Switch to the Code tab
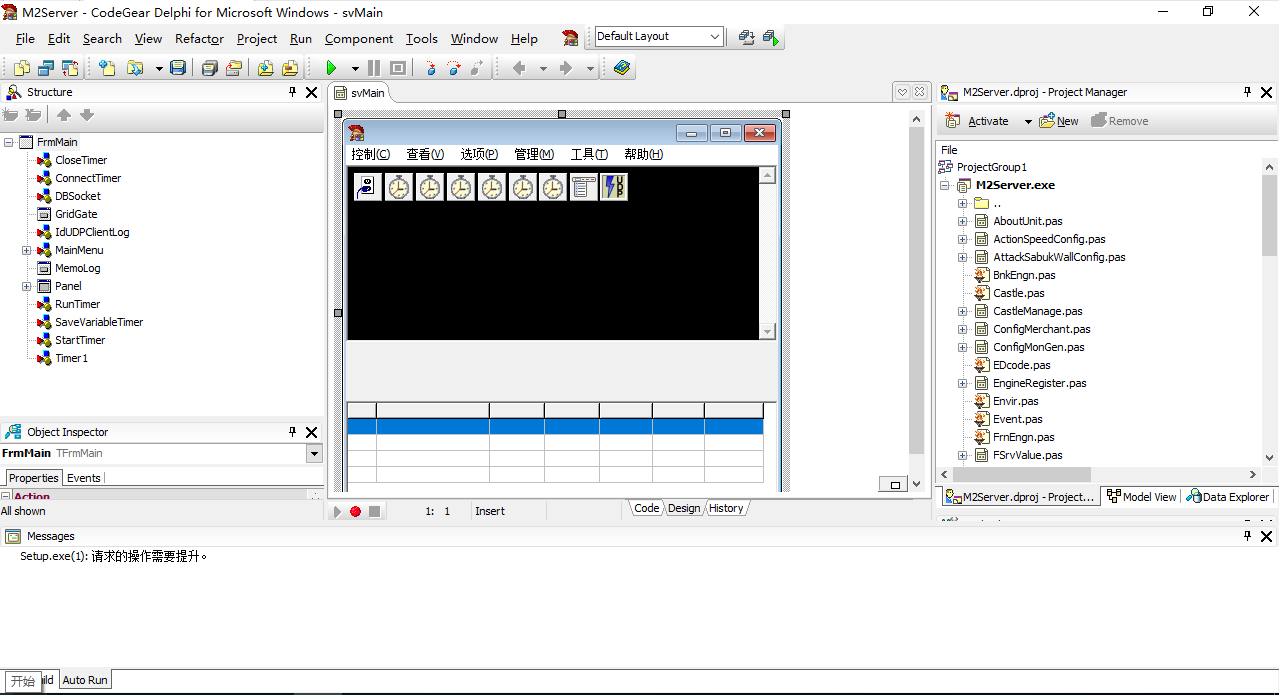 [647, 508]
